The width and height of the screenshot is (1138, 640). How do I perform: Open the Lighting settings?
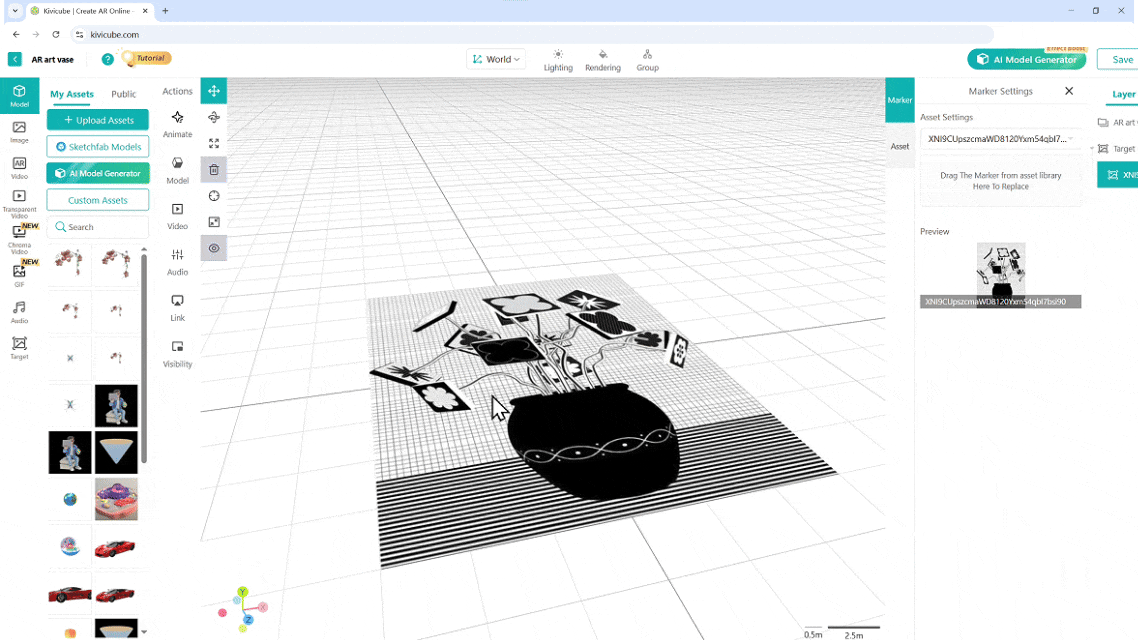558,60
